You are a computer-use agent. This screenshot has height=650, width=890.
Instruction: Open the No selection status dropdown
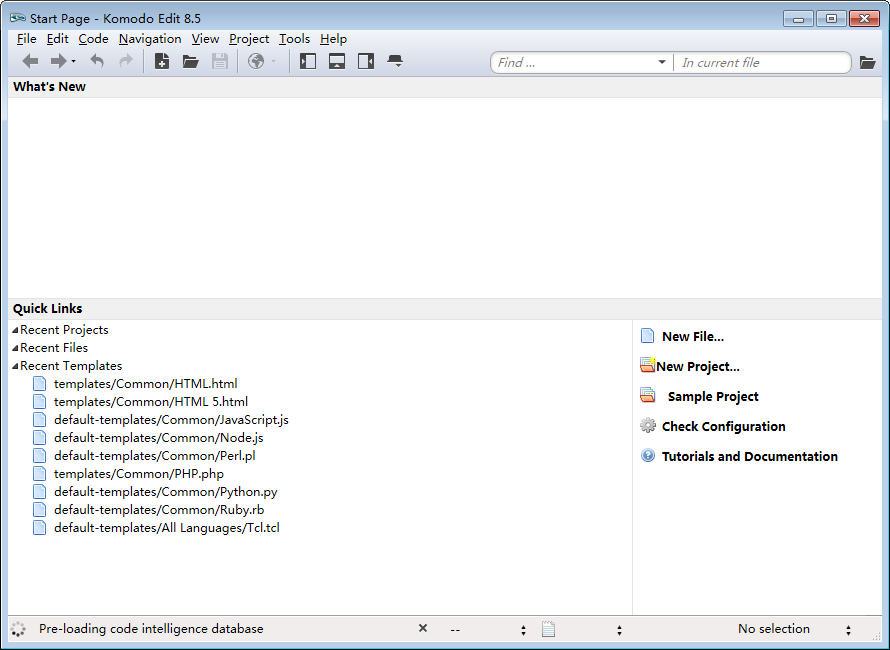click(x=795, y=629)
